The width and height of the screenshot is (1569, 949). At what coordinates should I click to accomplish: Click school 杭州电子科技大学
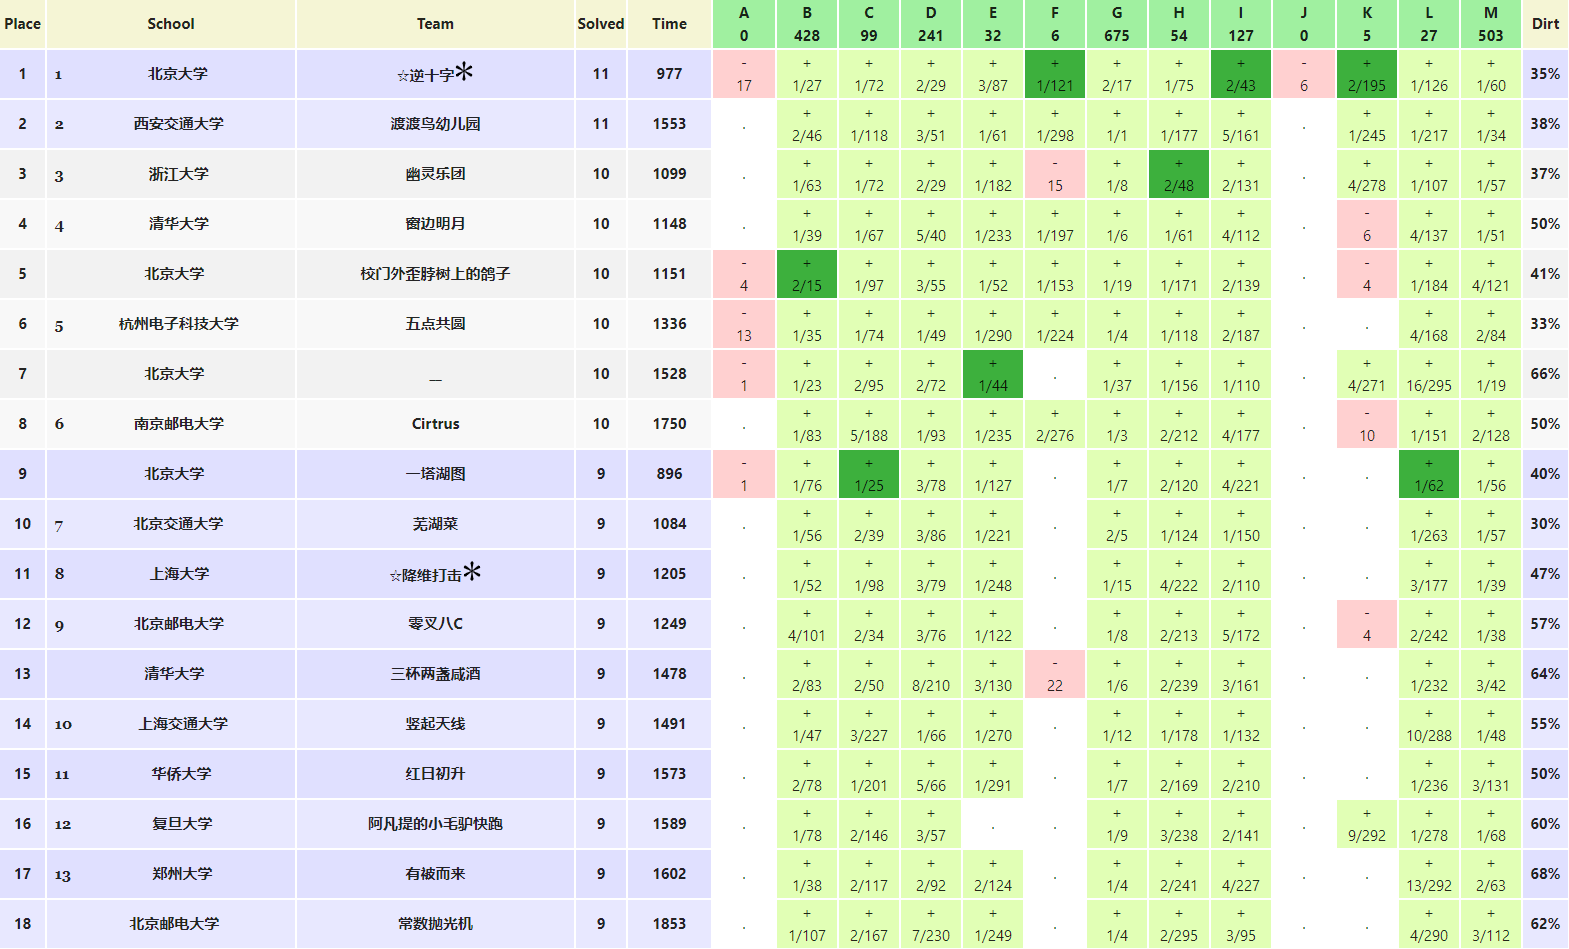(x=178, y=324)
